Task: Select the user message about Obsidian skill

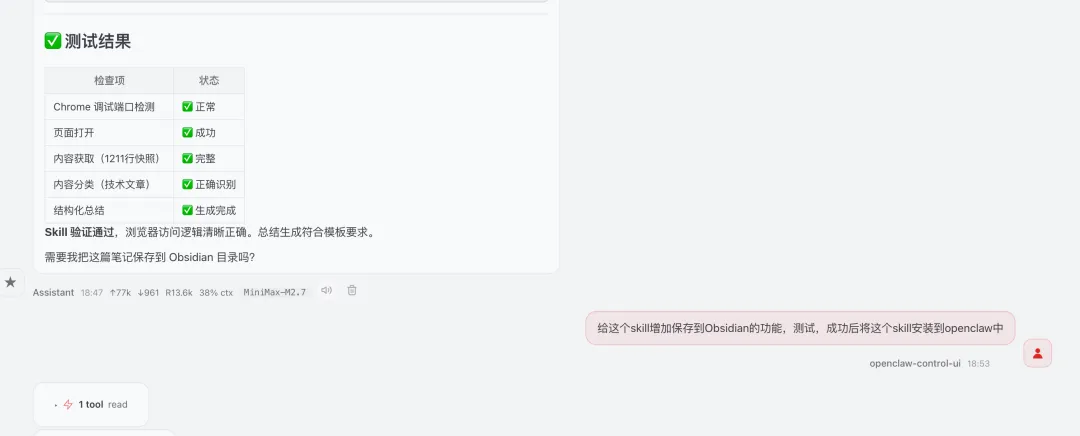Action: (x=800, y=328)
